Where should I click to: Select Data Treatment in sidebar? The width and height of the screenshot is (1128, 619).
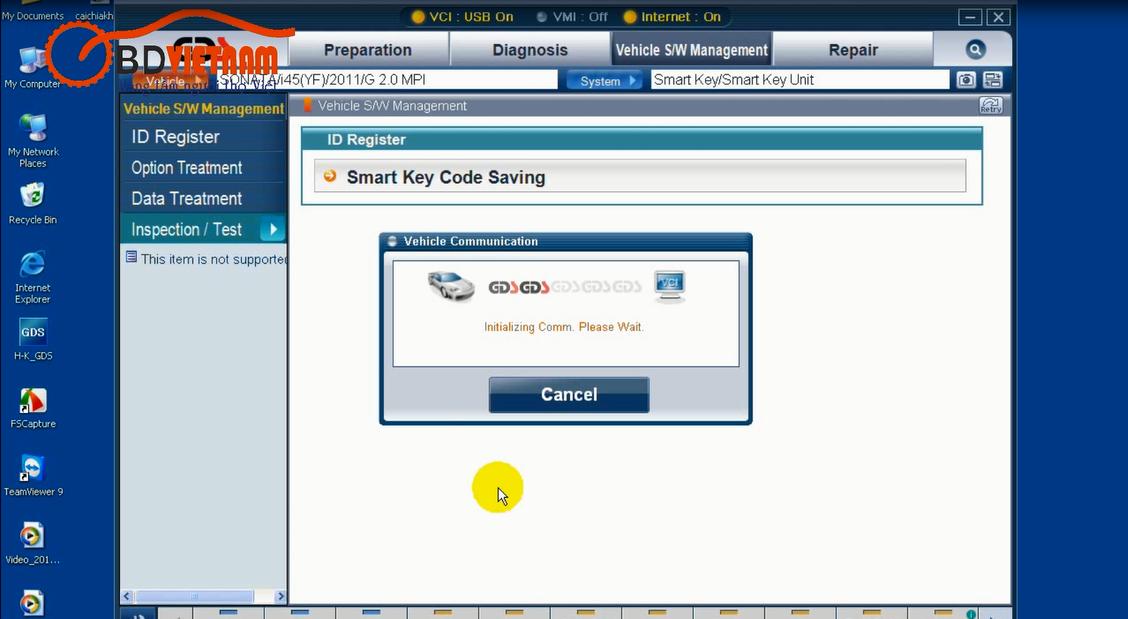coord(204,199)
